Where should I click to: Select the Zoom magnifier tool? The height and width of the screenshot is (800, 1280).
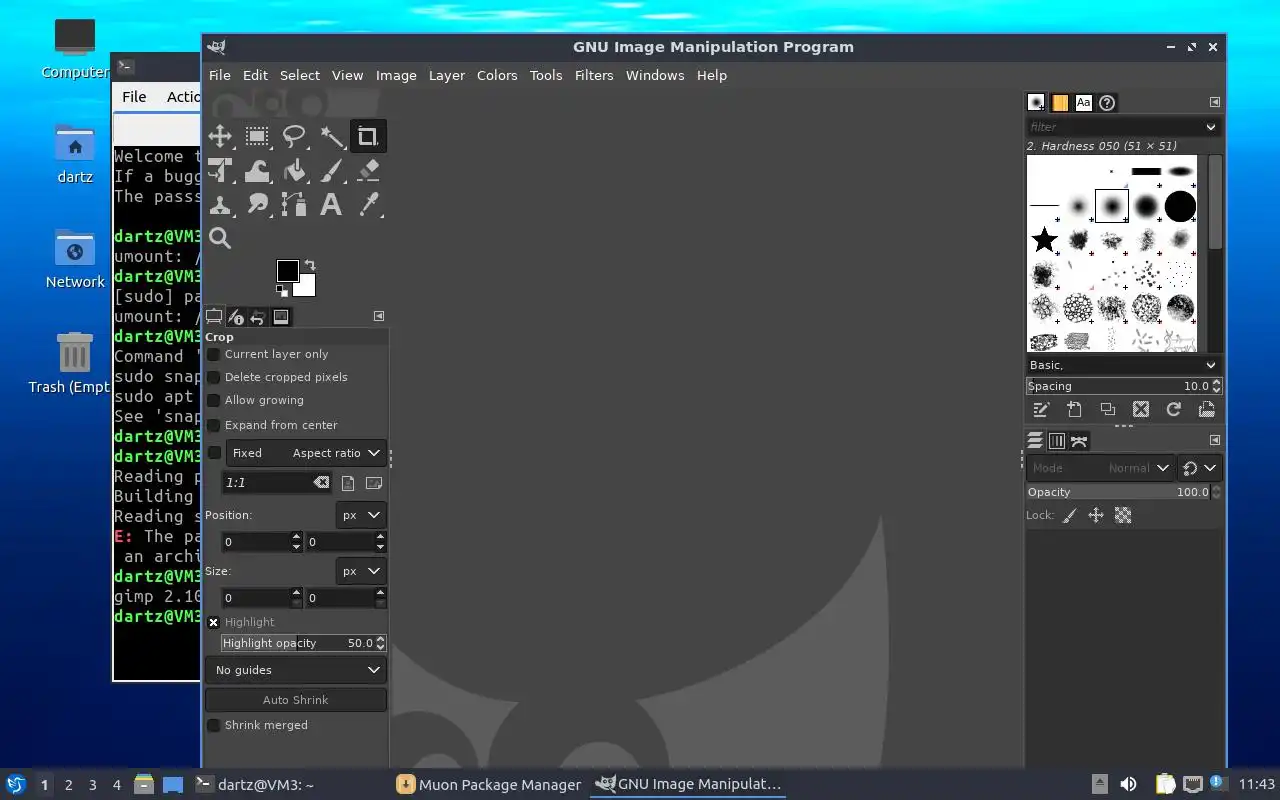click(220, 238)
